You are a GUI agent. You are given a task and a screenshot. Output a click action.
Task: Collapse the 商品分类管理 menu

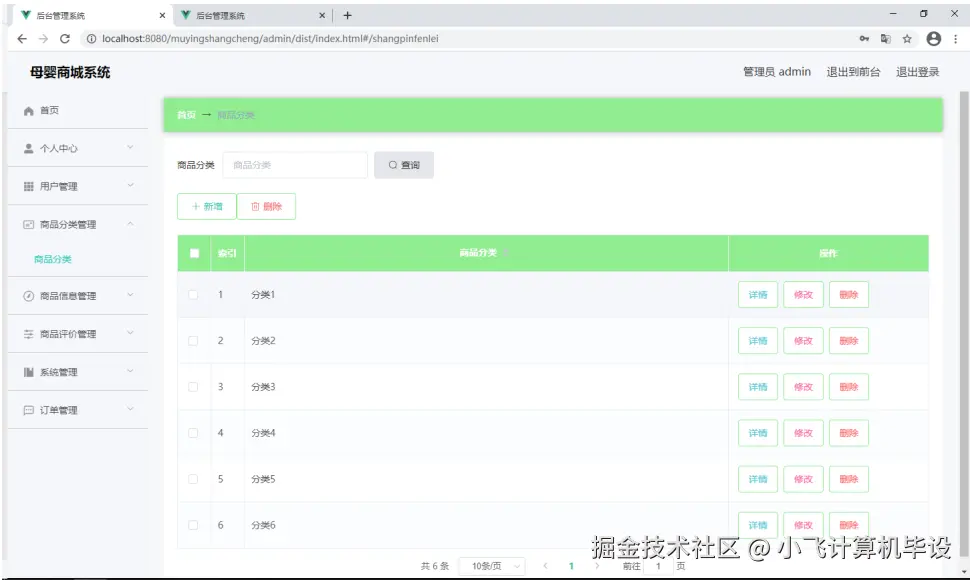(78, 224)
